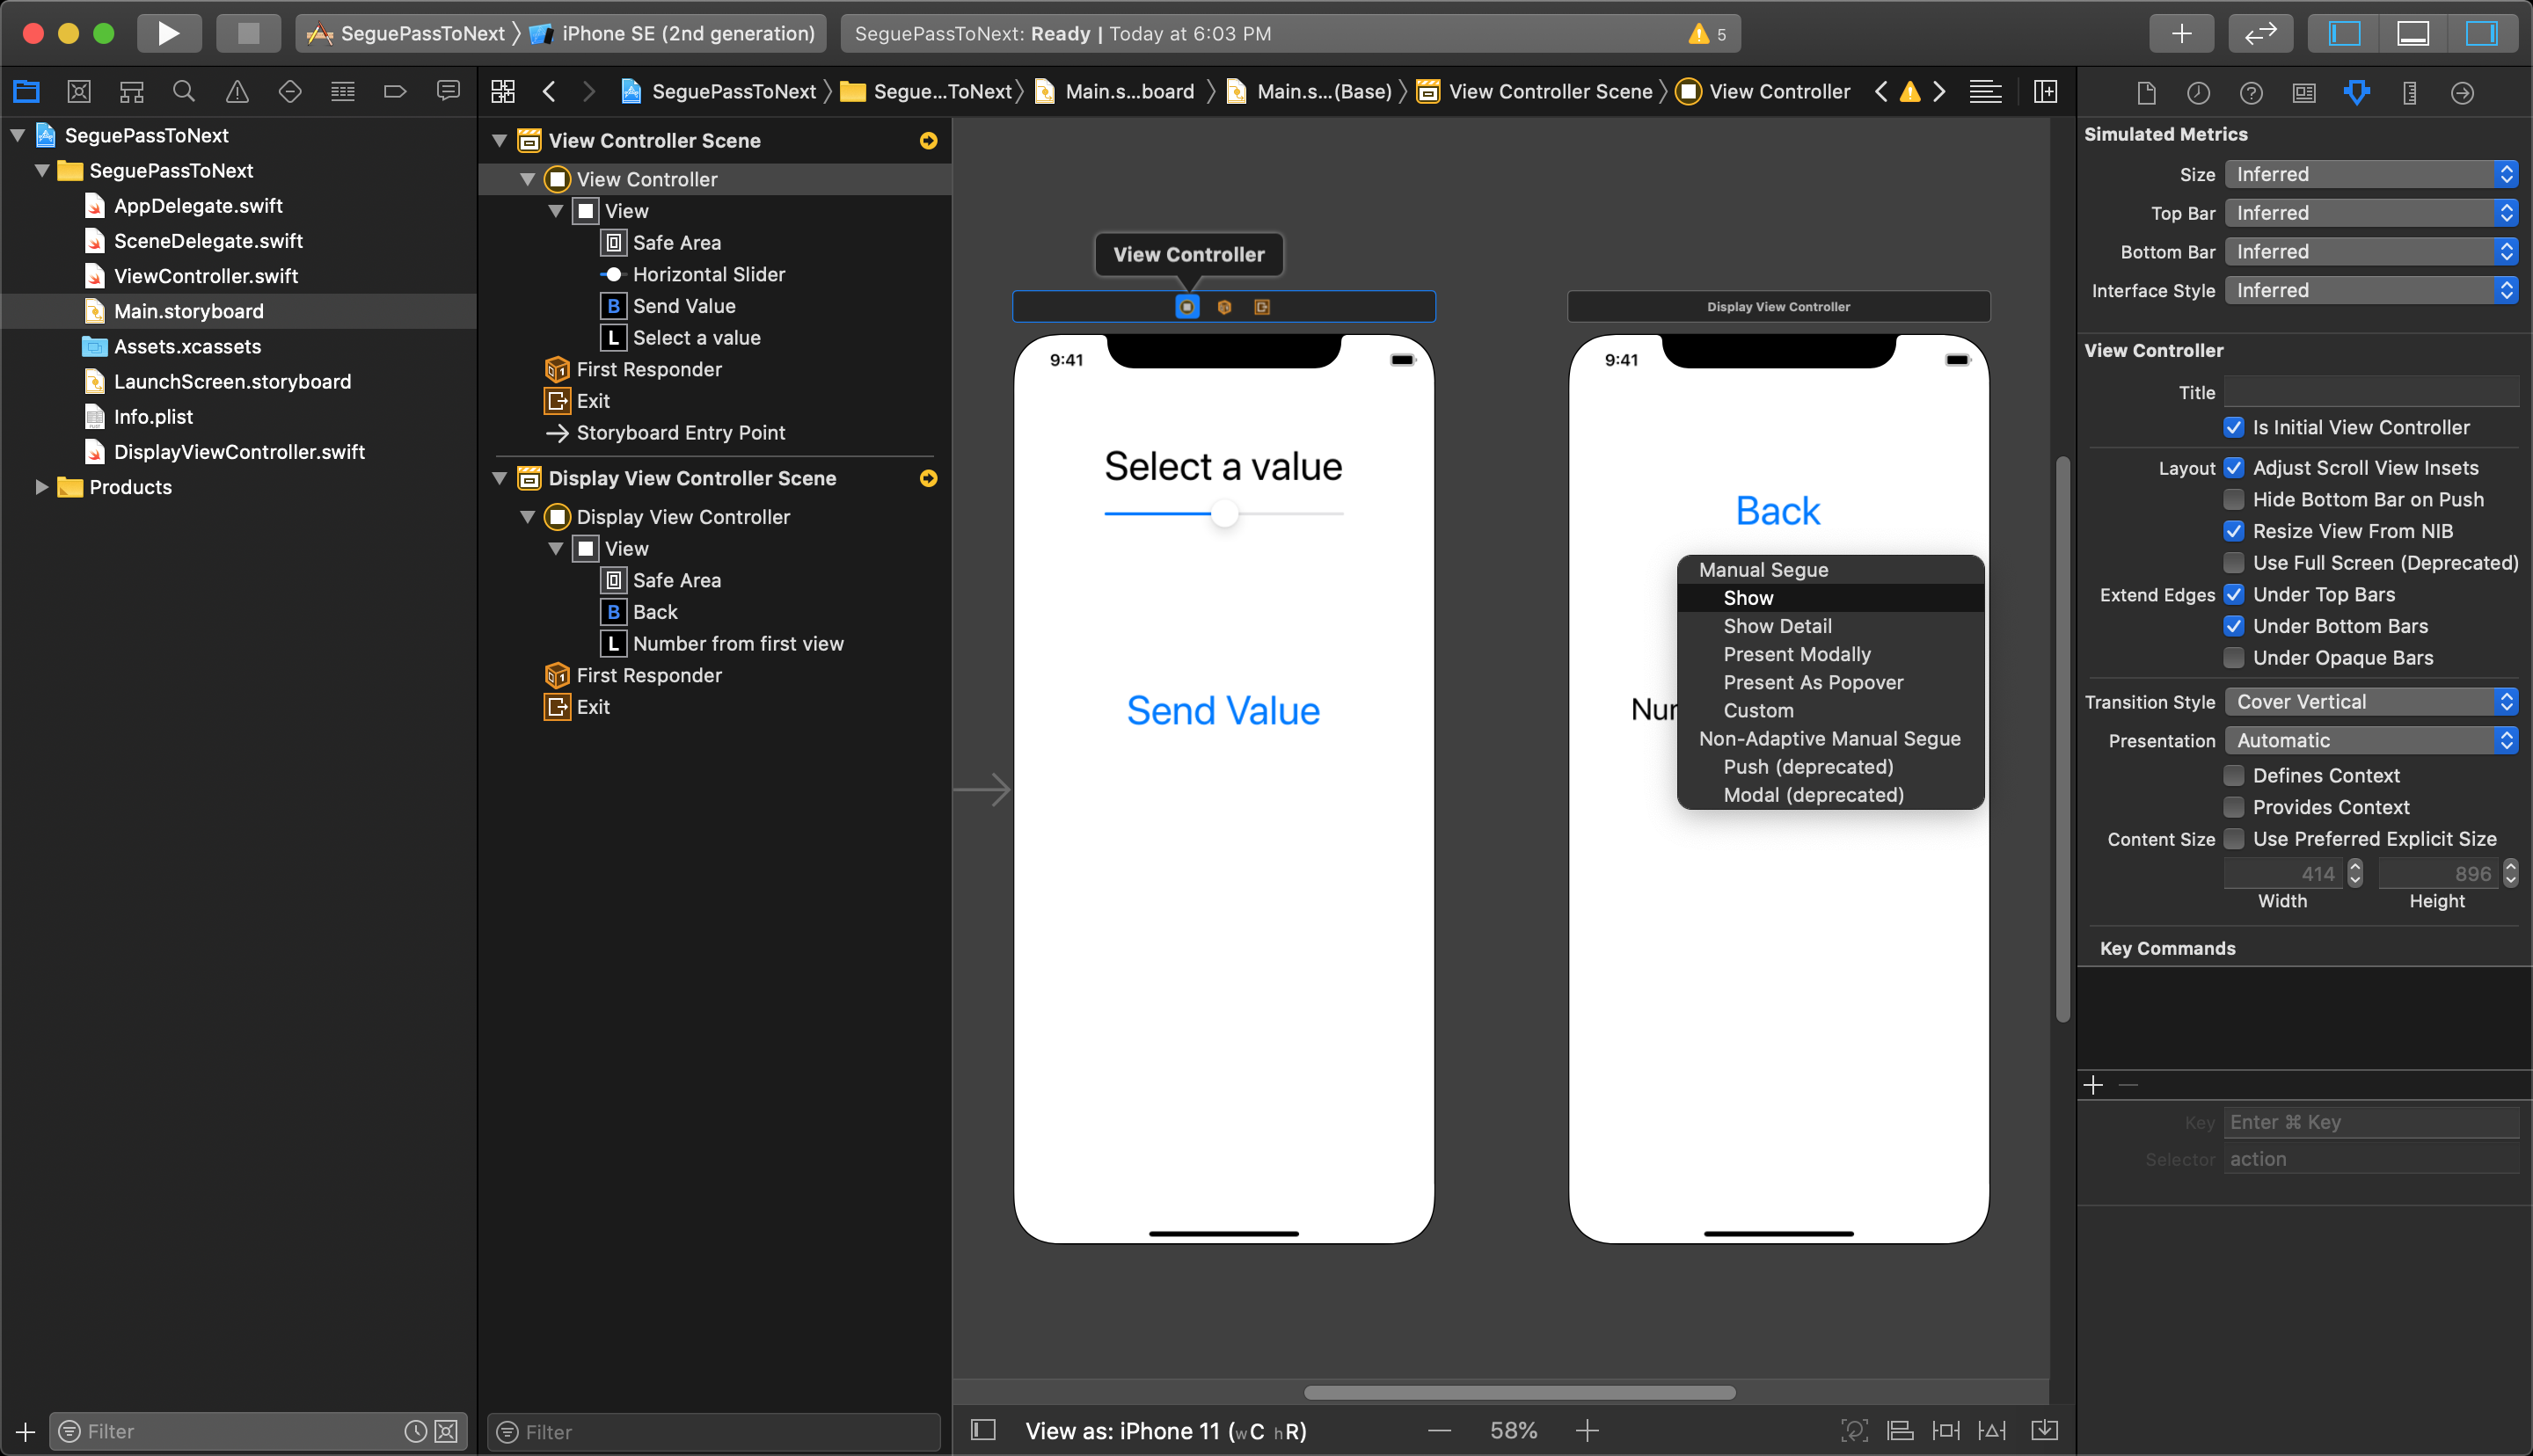Viewport: 2533px width, 1456px height.
Task: Toggle the code review arrows button
Action: (x=2260, y=33)
